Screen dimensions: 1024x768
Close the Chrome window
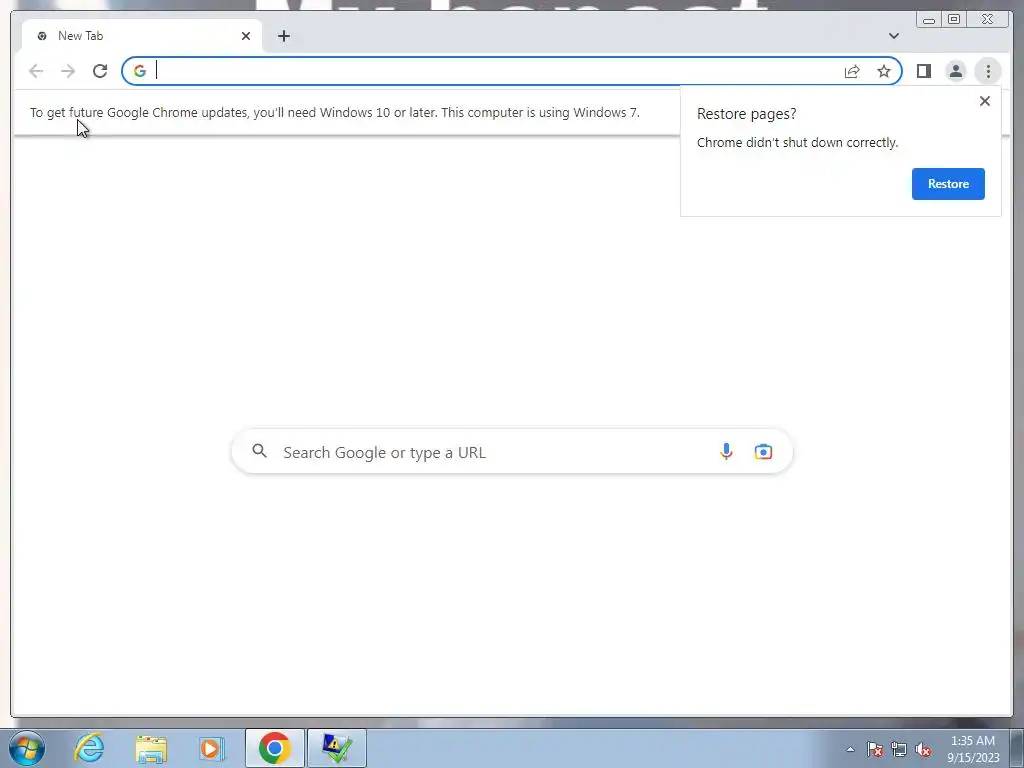pos(987,20)
